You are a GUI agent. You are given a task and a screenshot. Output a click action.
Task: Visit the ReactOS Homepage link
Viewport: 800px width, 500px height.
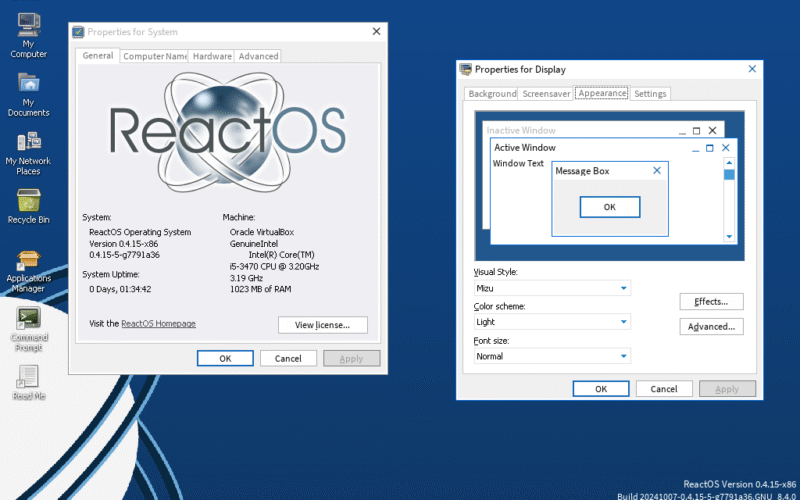(x=158, y=324)
